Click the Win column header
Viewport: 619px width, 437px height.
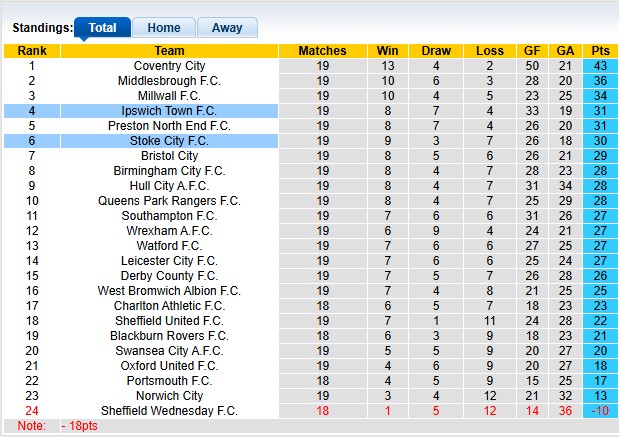[x=387, y=51]
